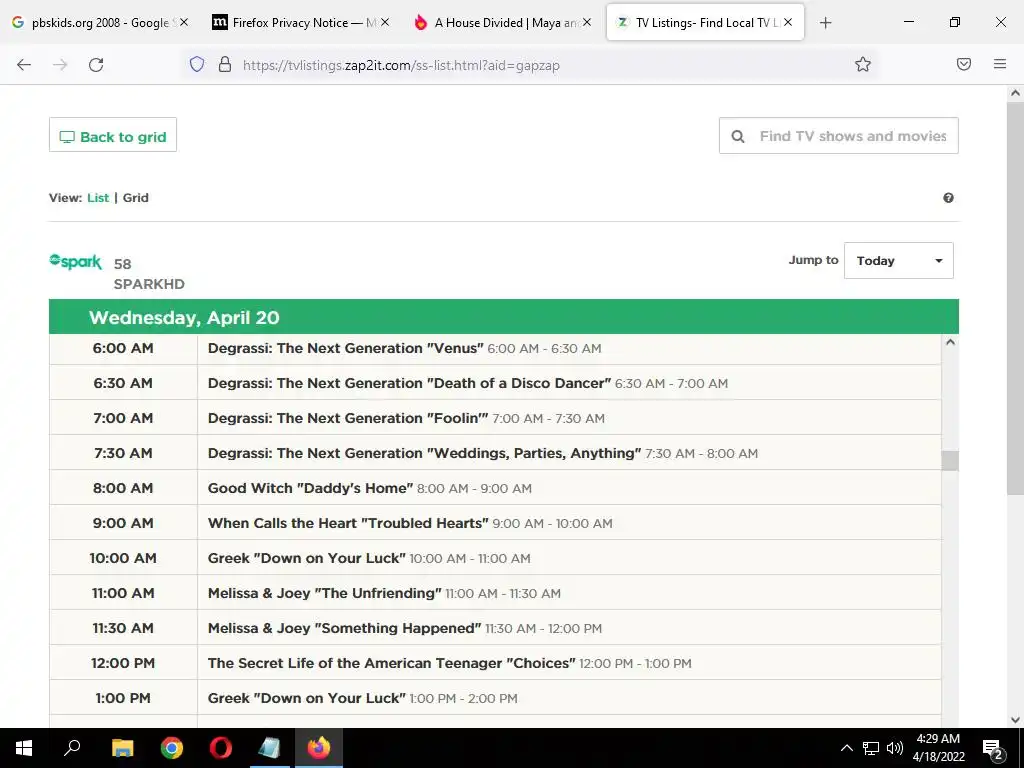Open Degrassi "Death of a Disco Dancer" listing
Image resolution: width=1024 pixels, height=768 pixels.
point(409,383)
